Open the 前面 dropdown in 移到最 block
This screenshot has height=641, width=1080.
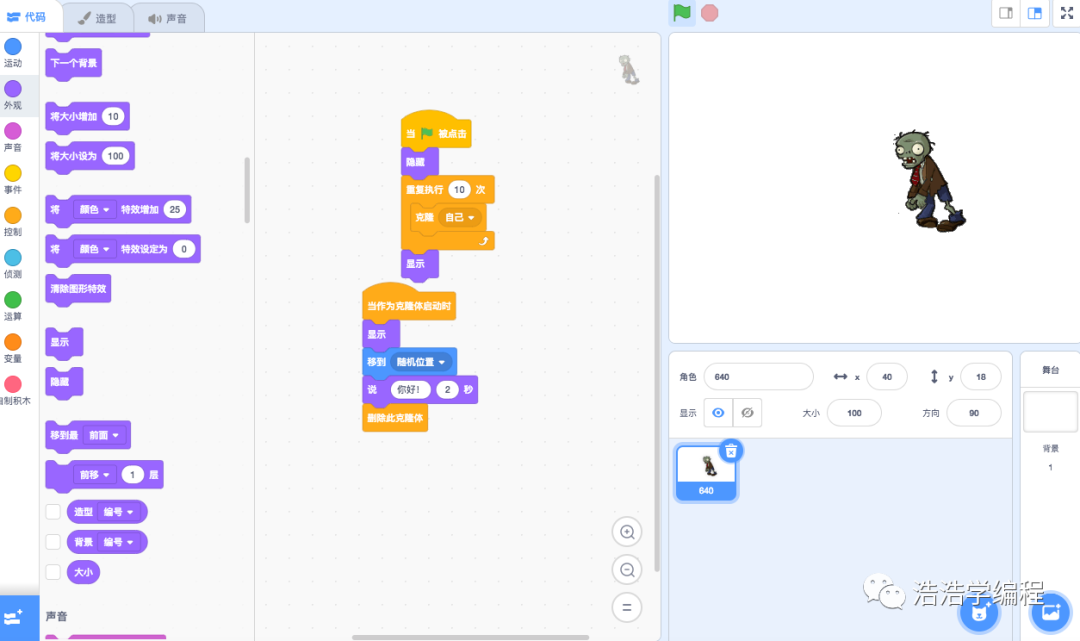point(105,435)
